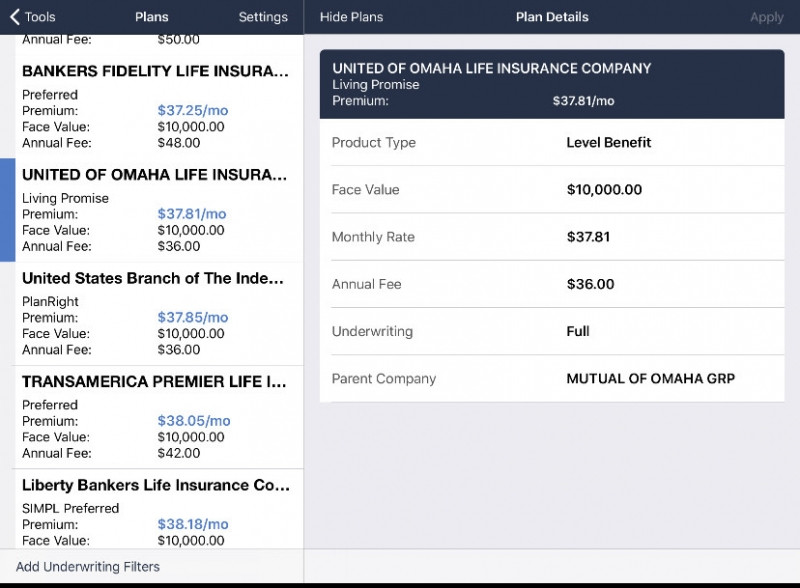Select the Liberty Bankers Life plan
800x588 pixels.
[x=159, y=509]
